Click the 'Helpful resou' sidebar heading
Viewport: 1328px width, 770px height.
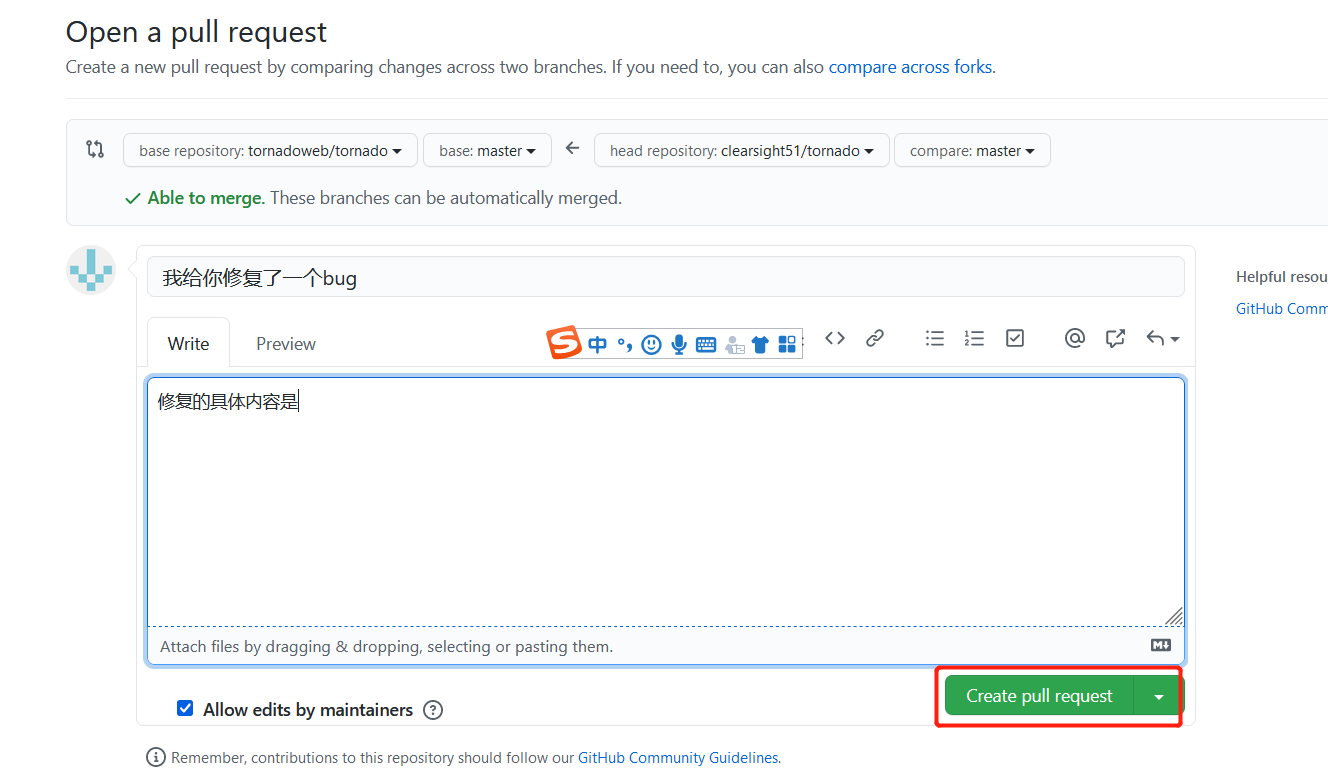coord(1282,277)
